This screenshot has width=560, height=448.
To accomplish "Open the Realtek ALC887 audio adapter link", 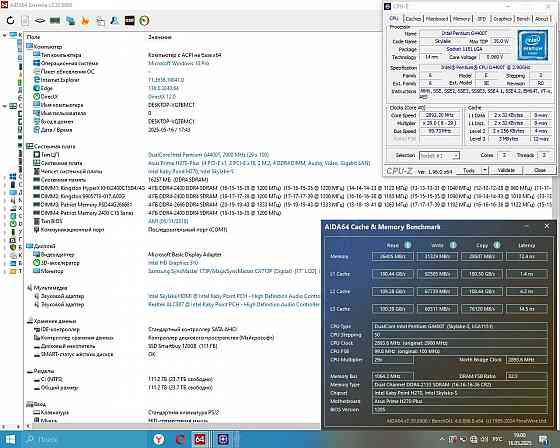I will (x=234, y=304).
